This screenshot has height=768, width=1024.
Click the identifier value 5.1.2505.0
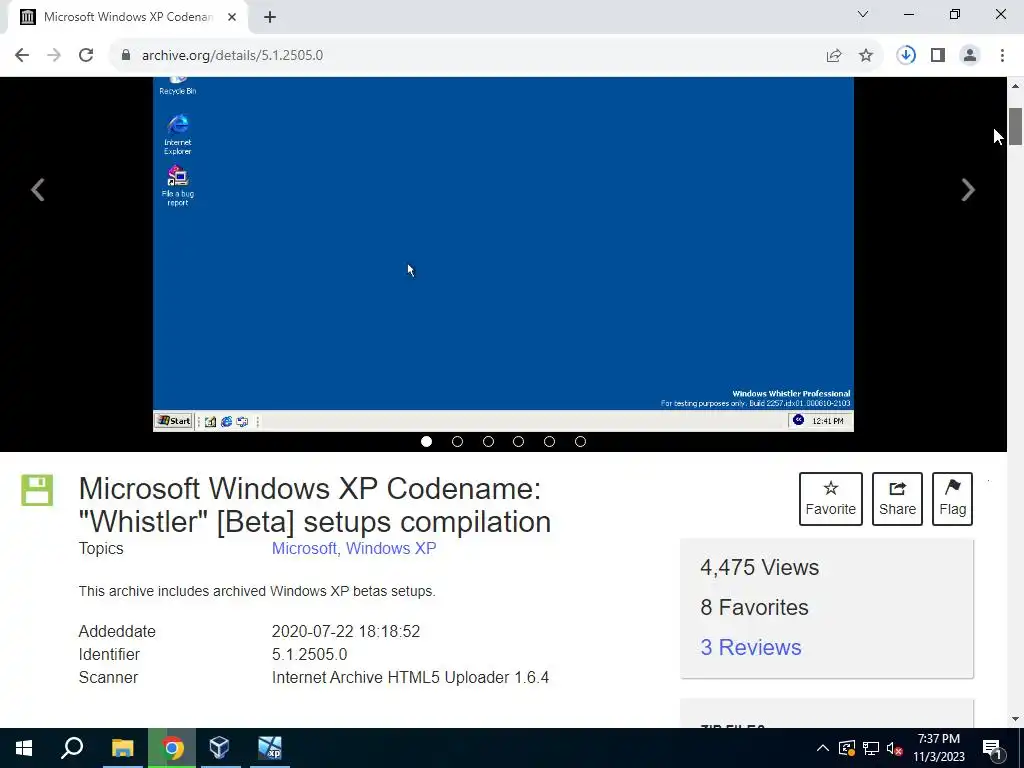[310, 654]
